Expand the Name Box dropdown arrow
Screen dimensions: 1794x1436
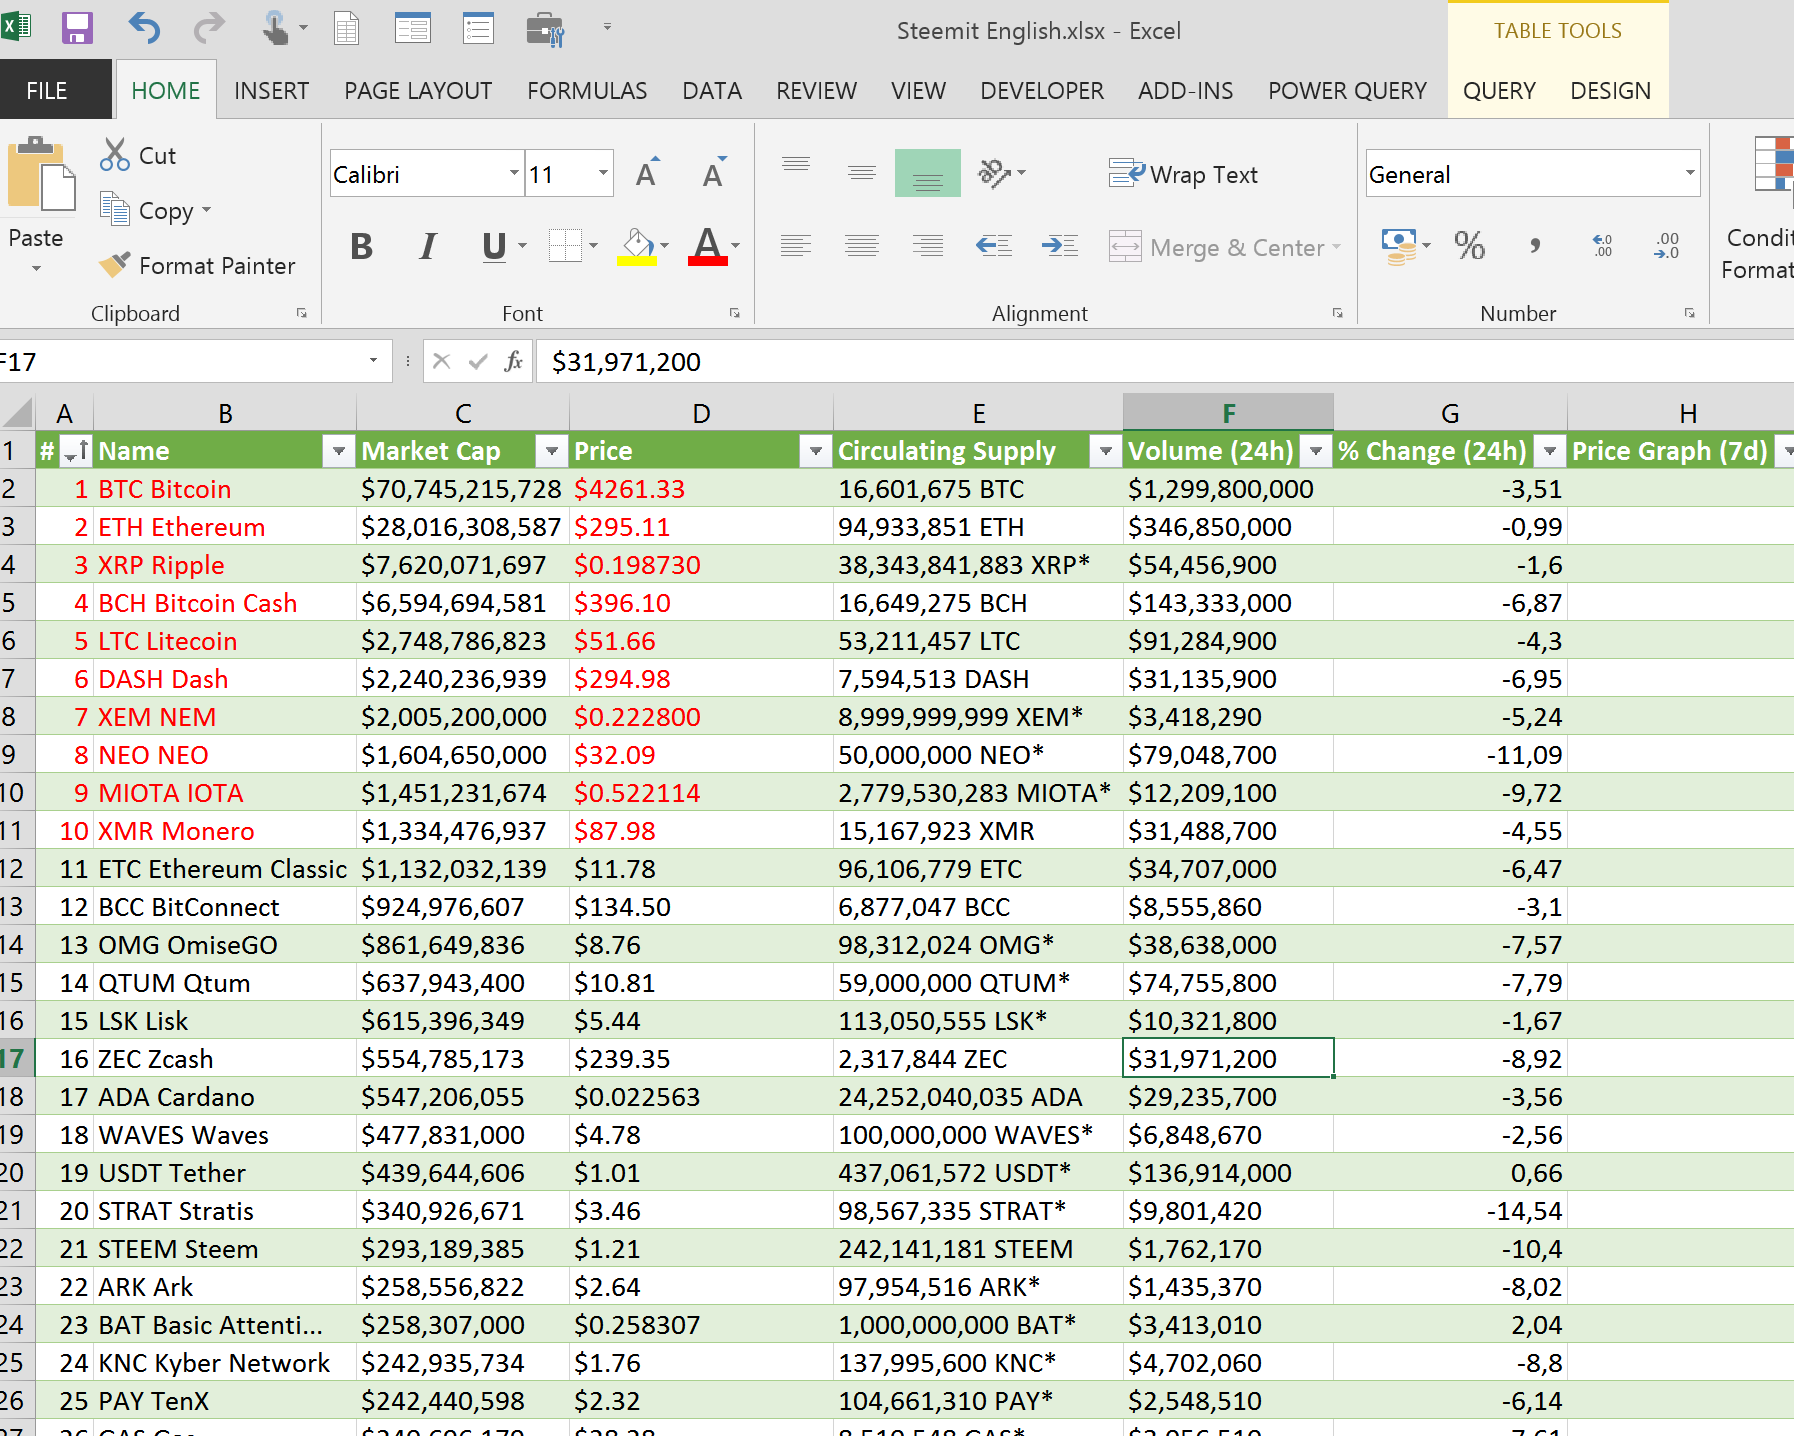pos(373,361)
